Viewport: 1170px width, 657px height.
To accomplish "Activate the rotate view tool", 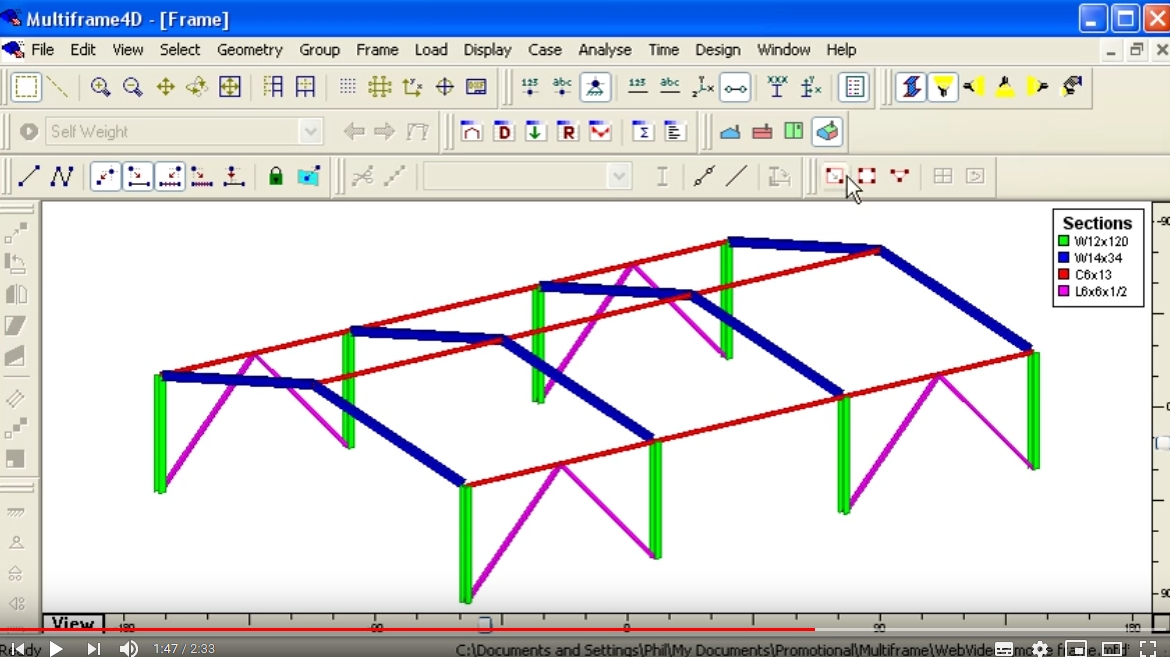I will [196, 87].
